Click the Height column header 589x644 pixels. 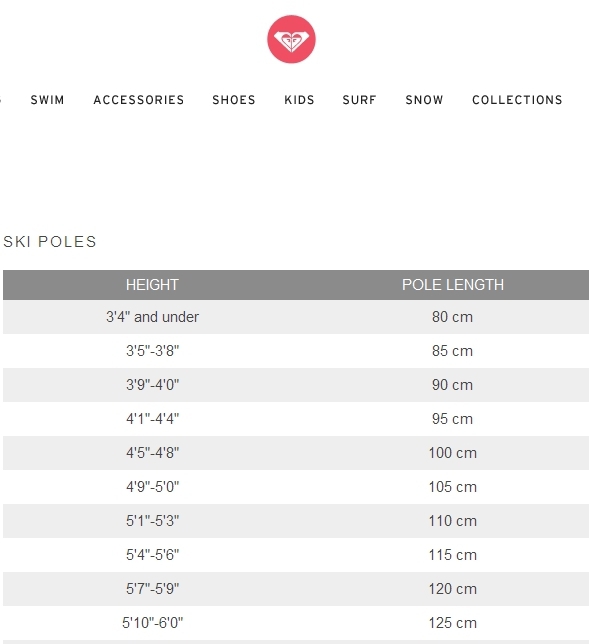click(152, 285)
